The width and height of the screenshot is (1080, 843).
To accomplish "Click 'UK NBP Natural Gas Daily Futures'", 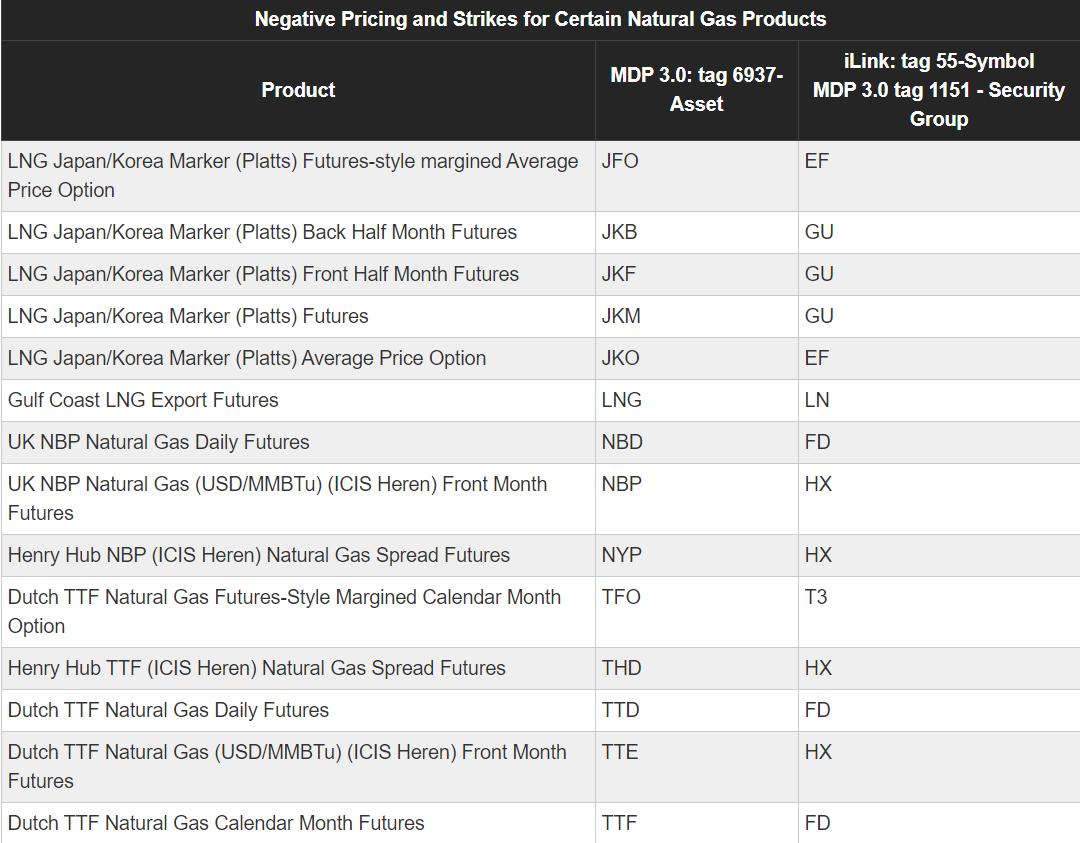I will [x=159, y=442].
